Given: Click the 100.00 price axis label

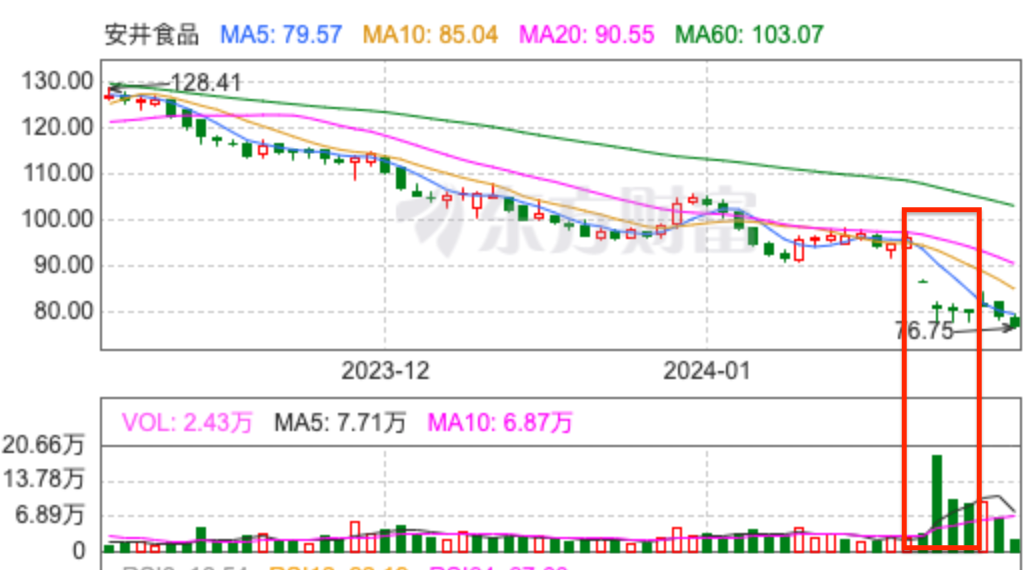Looking at the screenshot, I should tap(58, 219).
